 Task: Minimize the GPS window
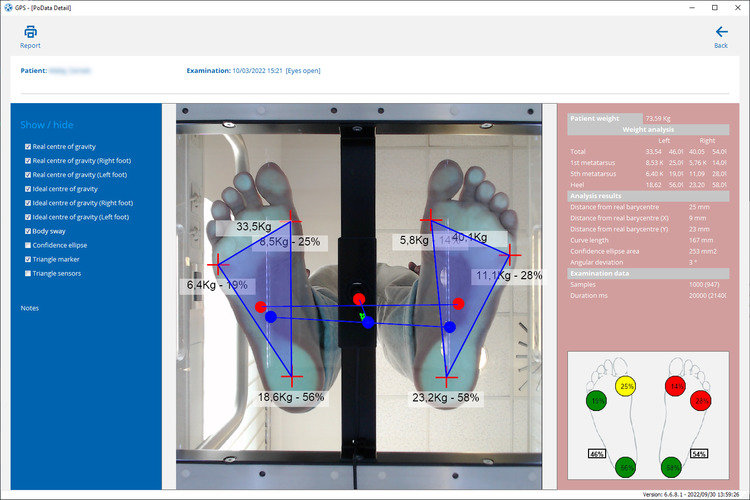tap(692, 8)
